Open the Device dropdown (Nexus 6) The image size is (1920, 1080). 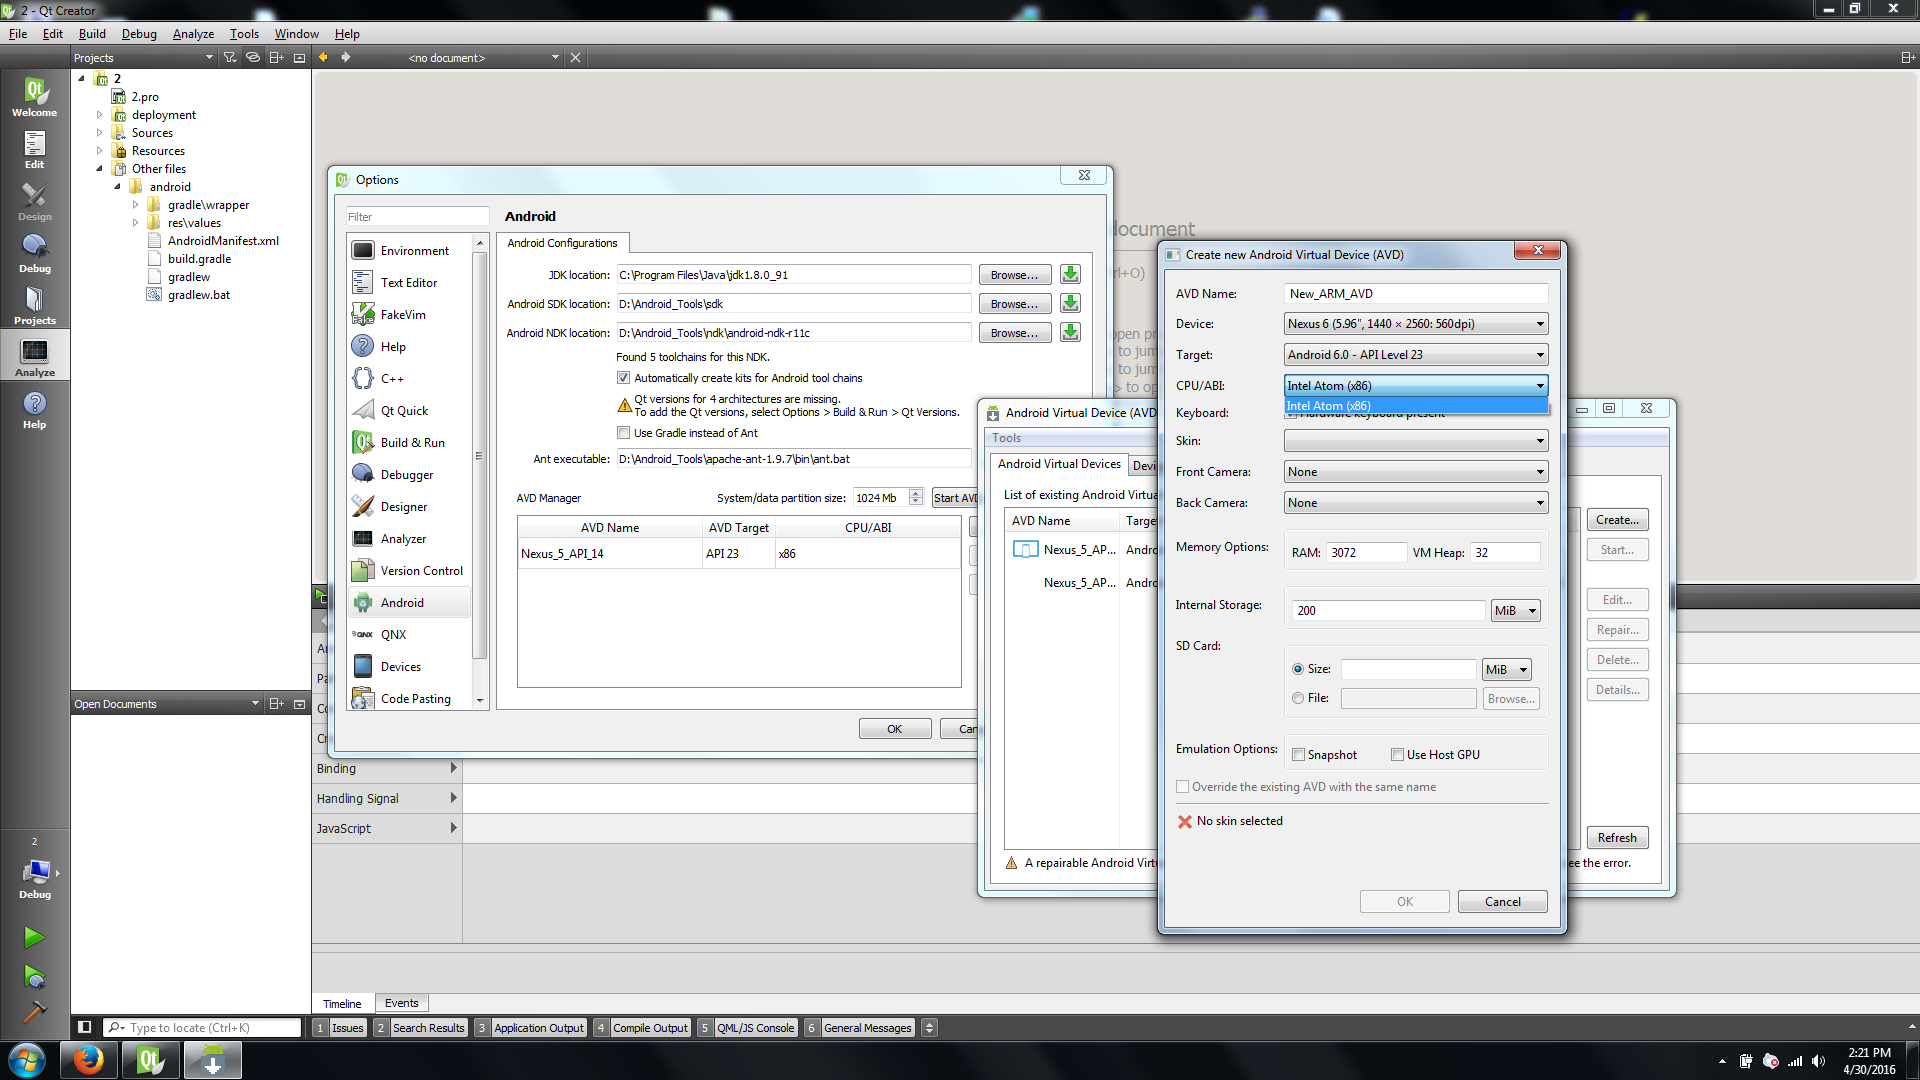pos(1416,324)
